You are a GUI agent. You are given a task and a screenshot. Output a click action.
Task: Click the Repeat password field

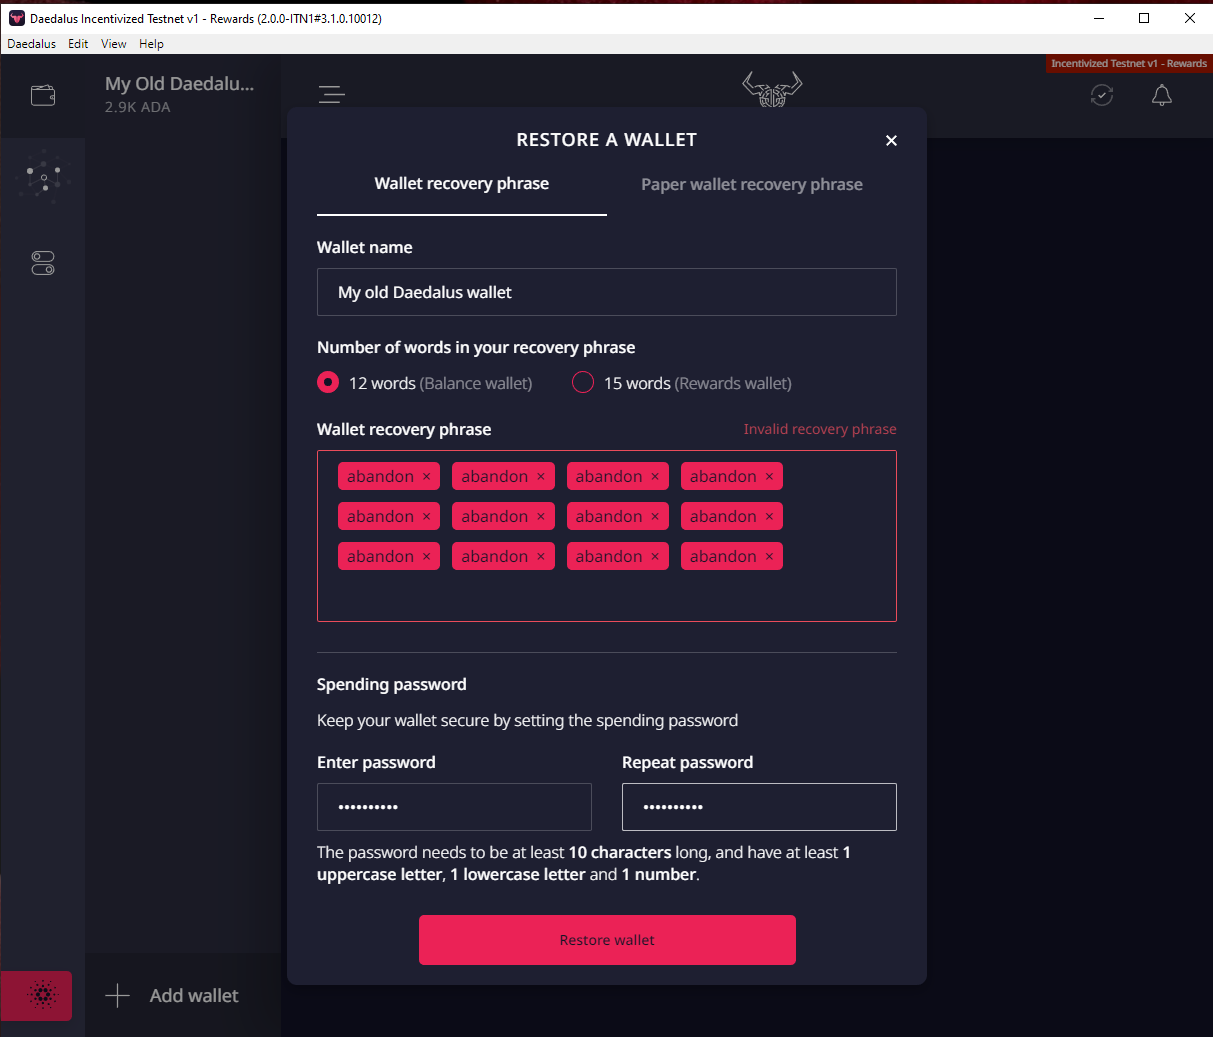759,807
